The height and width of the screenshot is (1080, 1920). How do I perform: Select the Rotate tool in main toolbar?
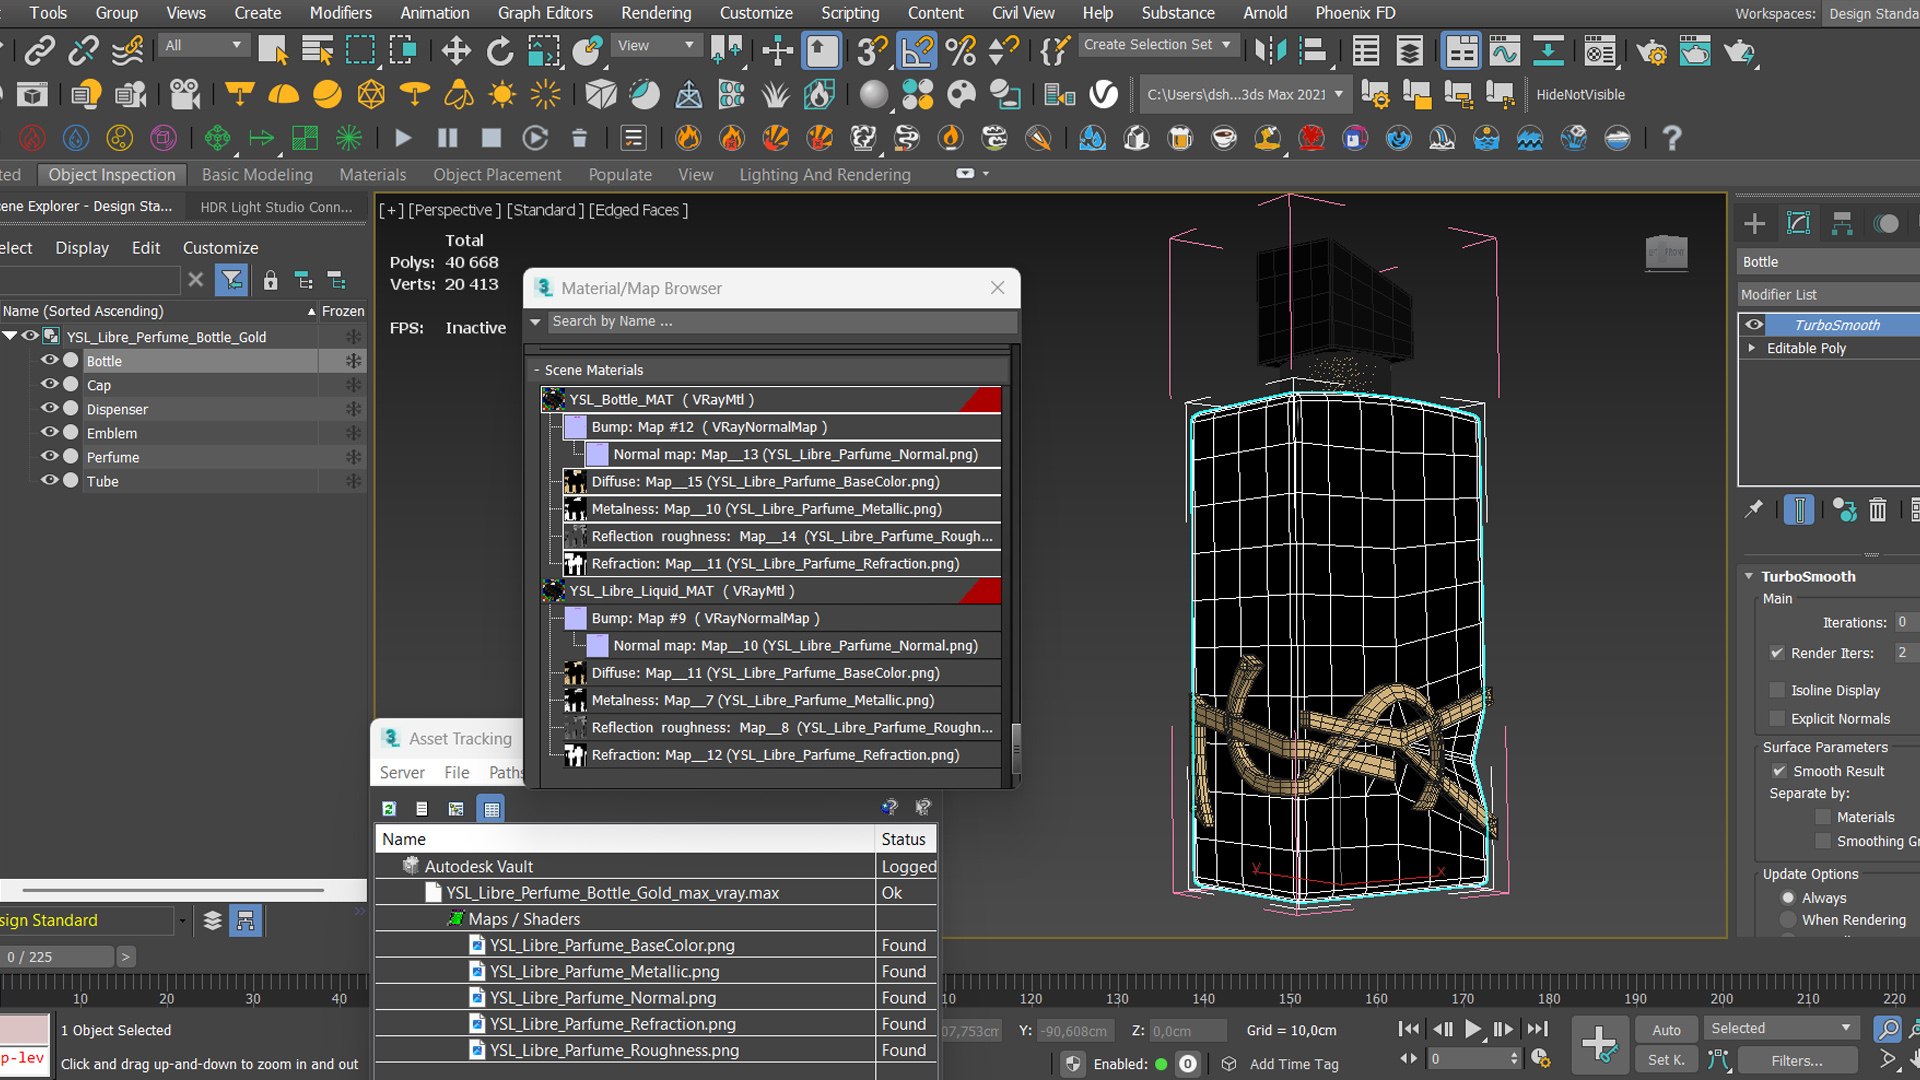tap(499, 51)
